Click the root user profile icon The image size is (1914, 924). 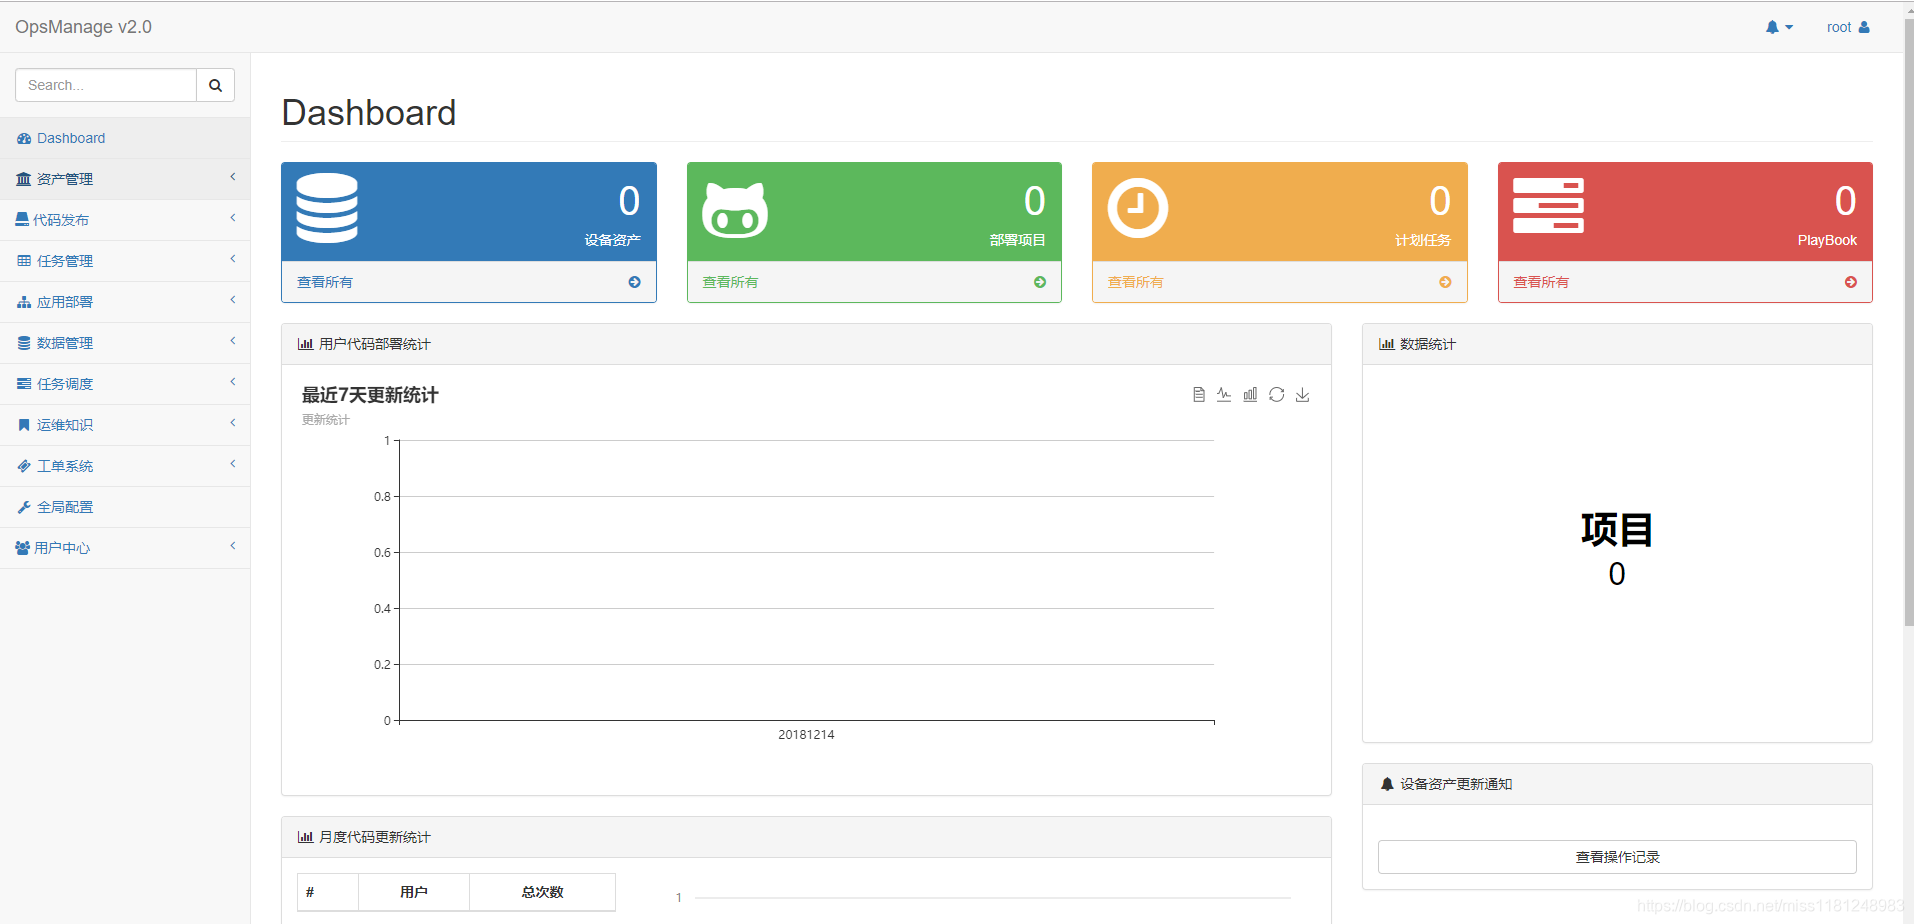point(1864,27)
